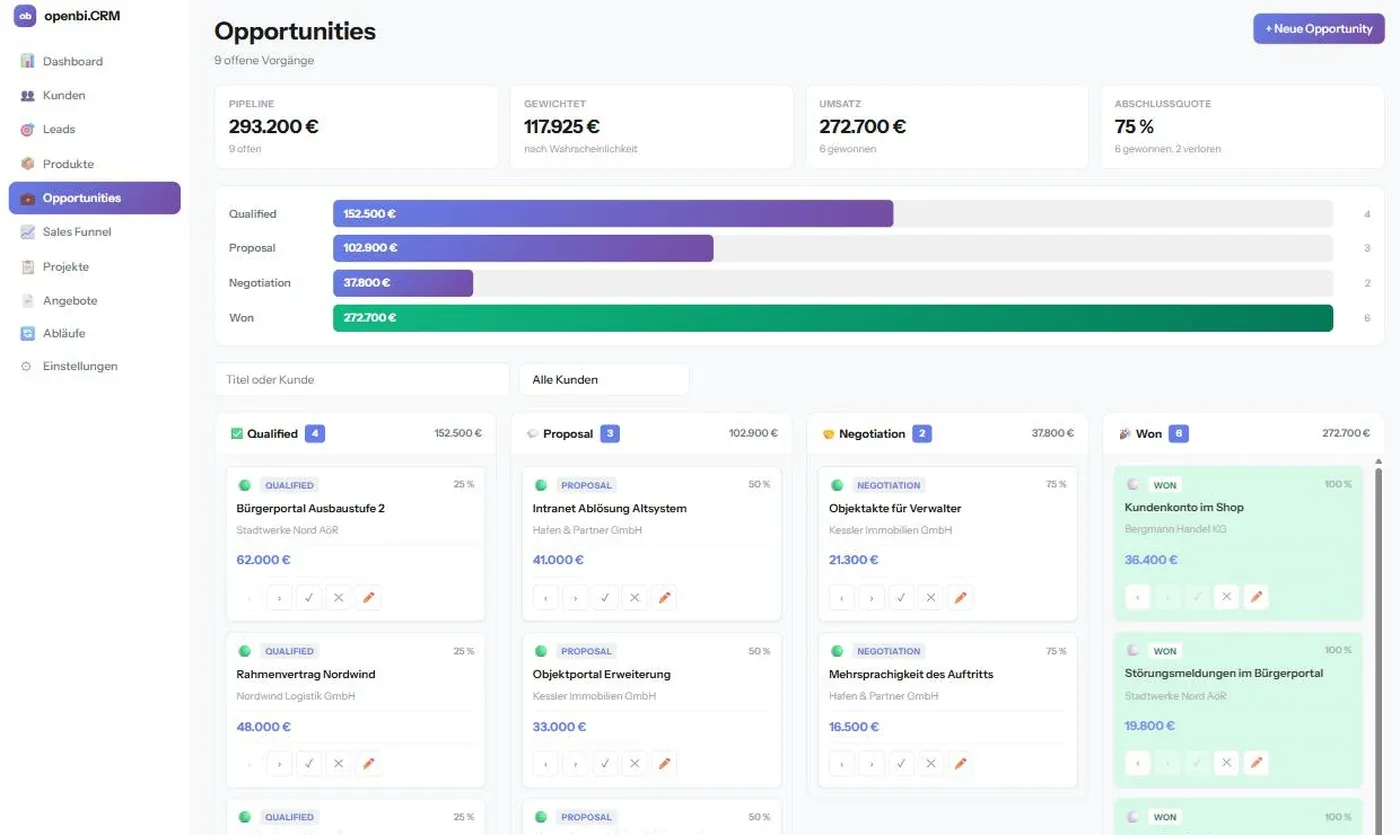This screenshot has height=835, width=1400.
Task: Open Abläufe in the sidebar
Action: click(94, 333)
